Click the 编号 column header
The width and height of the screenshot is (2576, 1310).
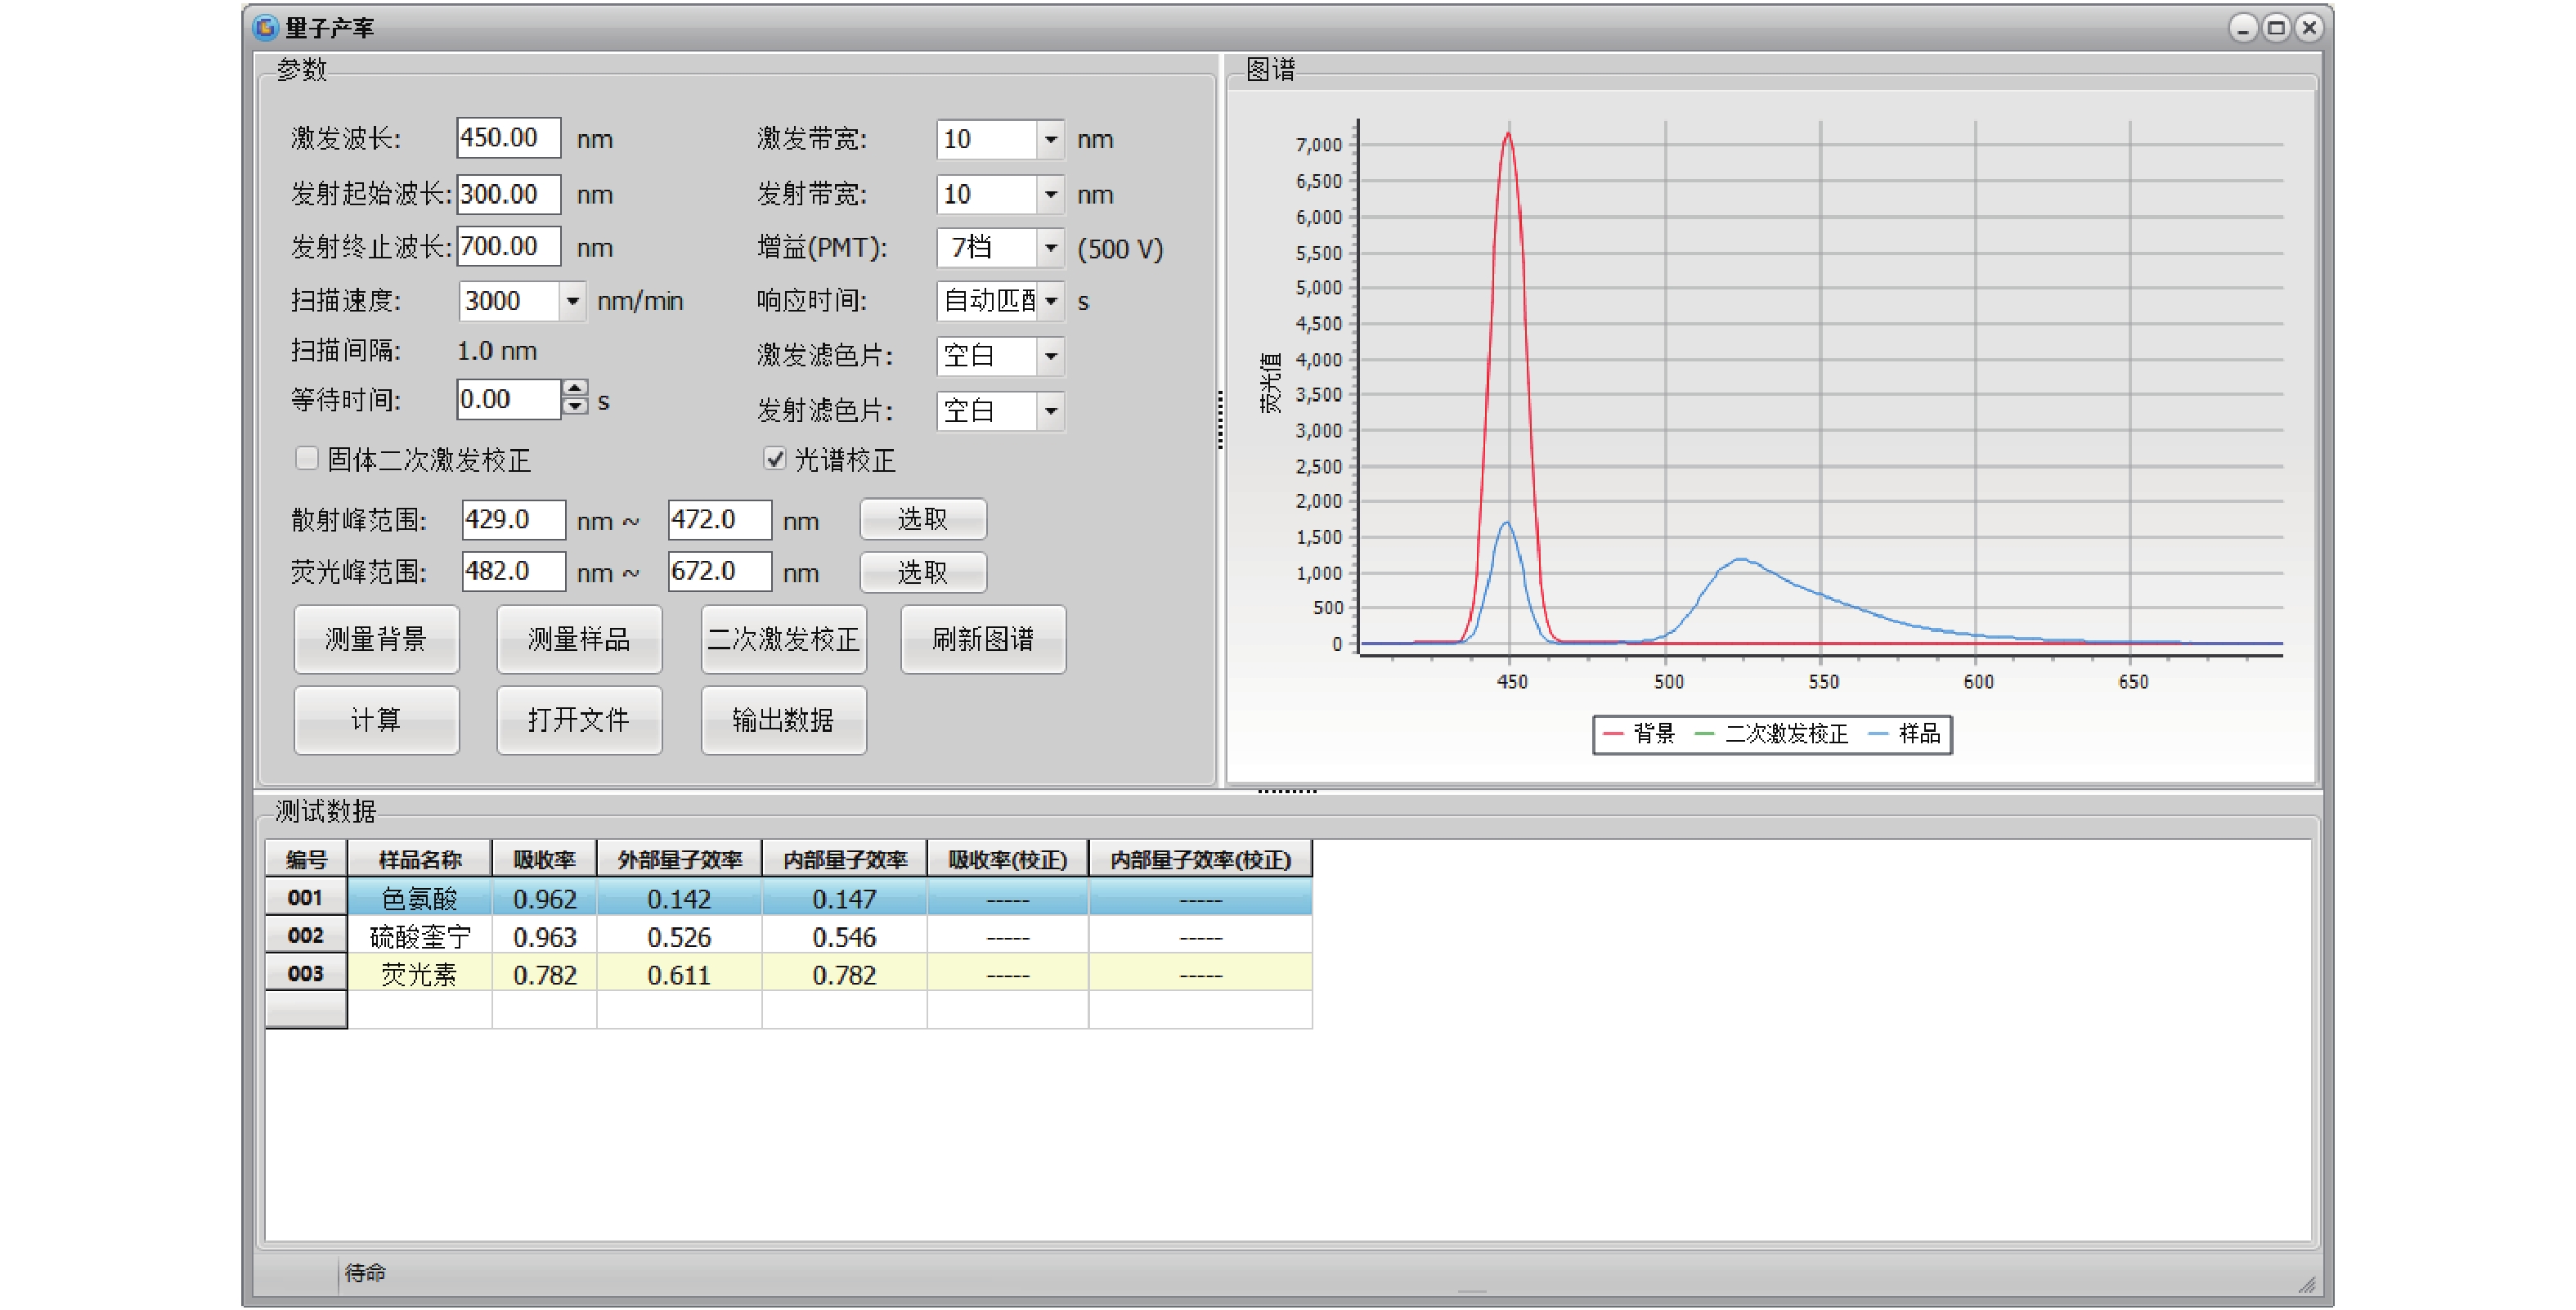pos(306,859)
